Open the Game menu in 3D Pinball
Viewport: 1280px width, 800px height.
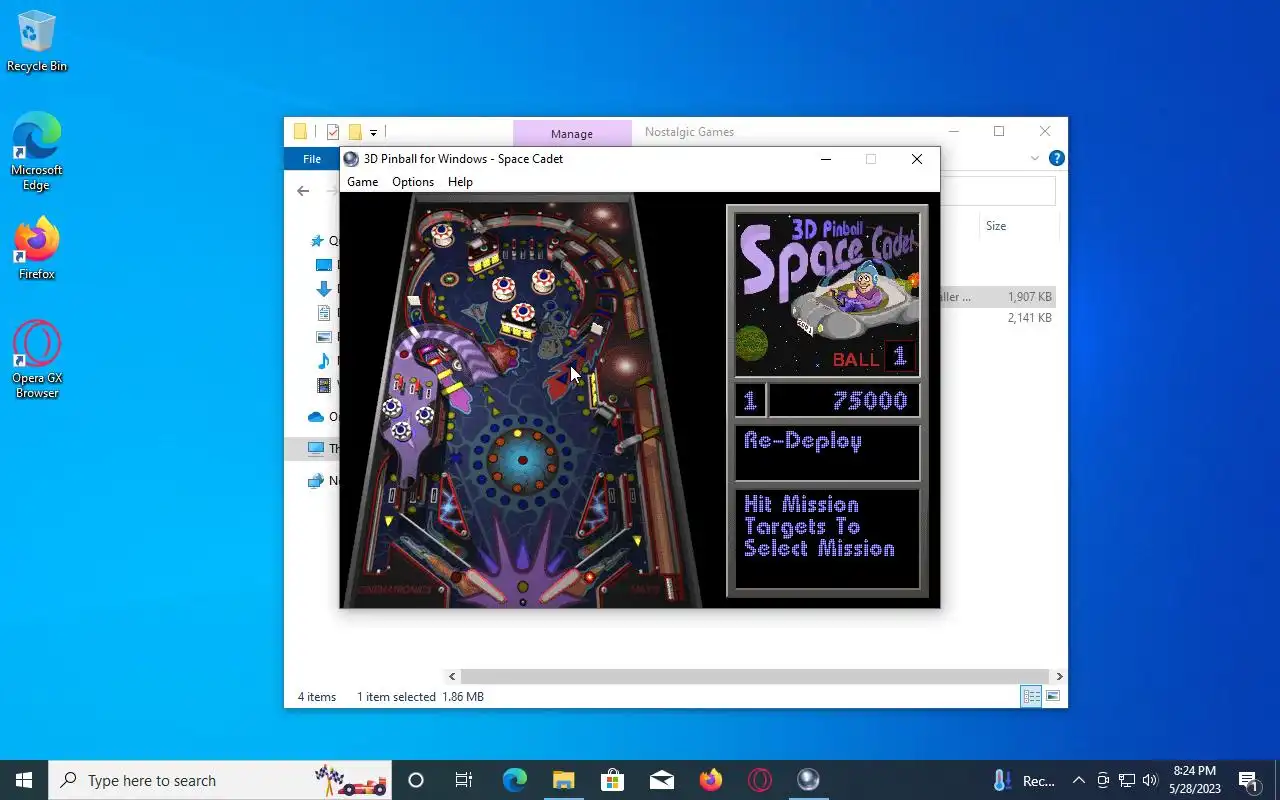tap(362, 182)
